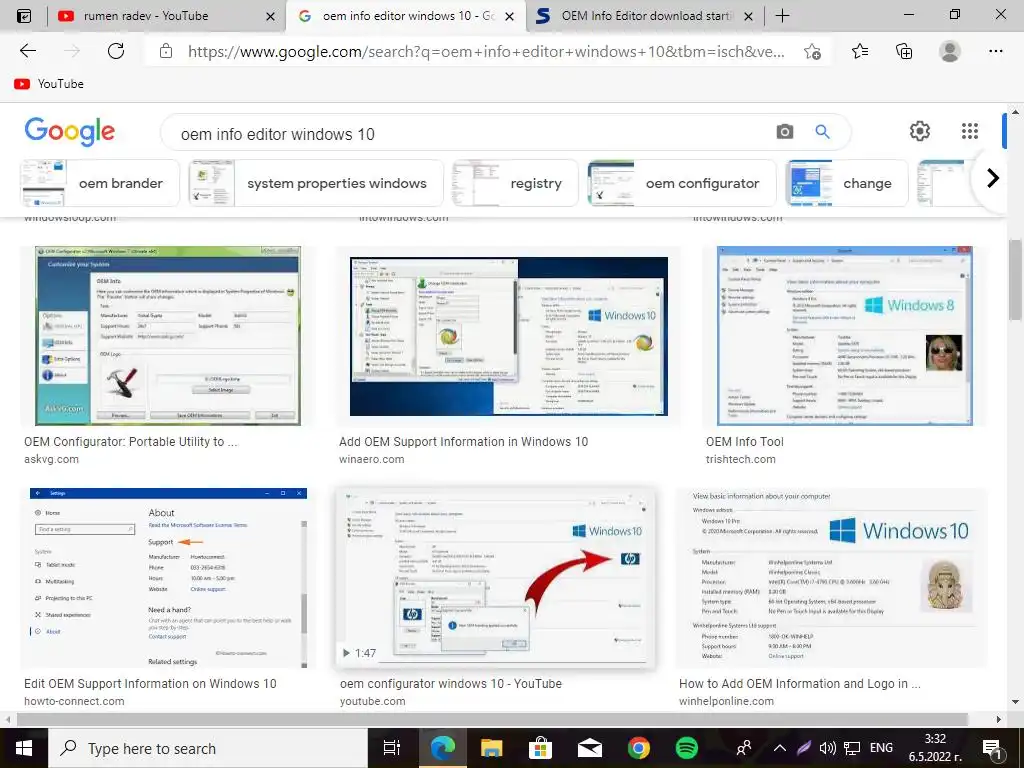Open notification center icon
Image resolution: width=1024 pixels, height=768 pixels.
point(992,749)
